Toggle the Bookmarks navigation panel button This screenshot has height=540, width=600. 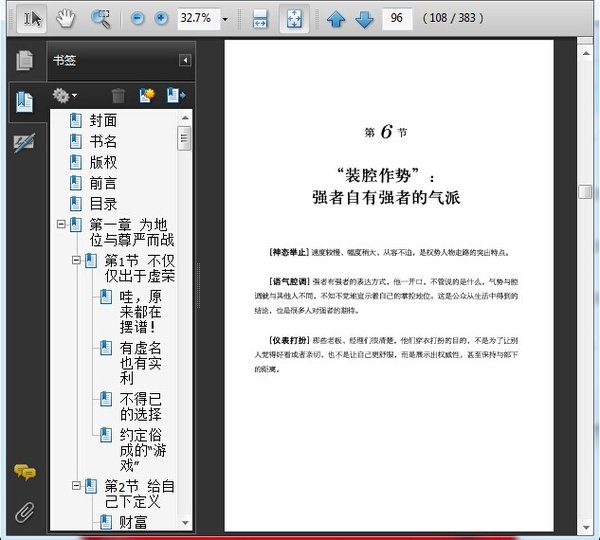(24, 101)
